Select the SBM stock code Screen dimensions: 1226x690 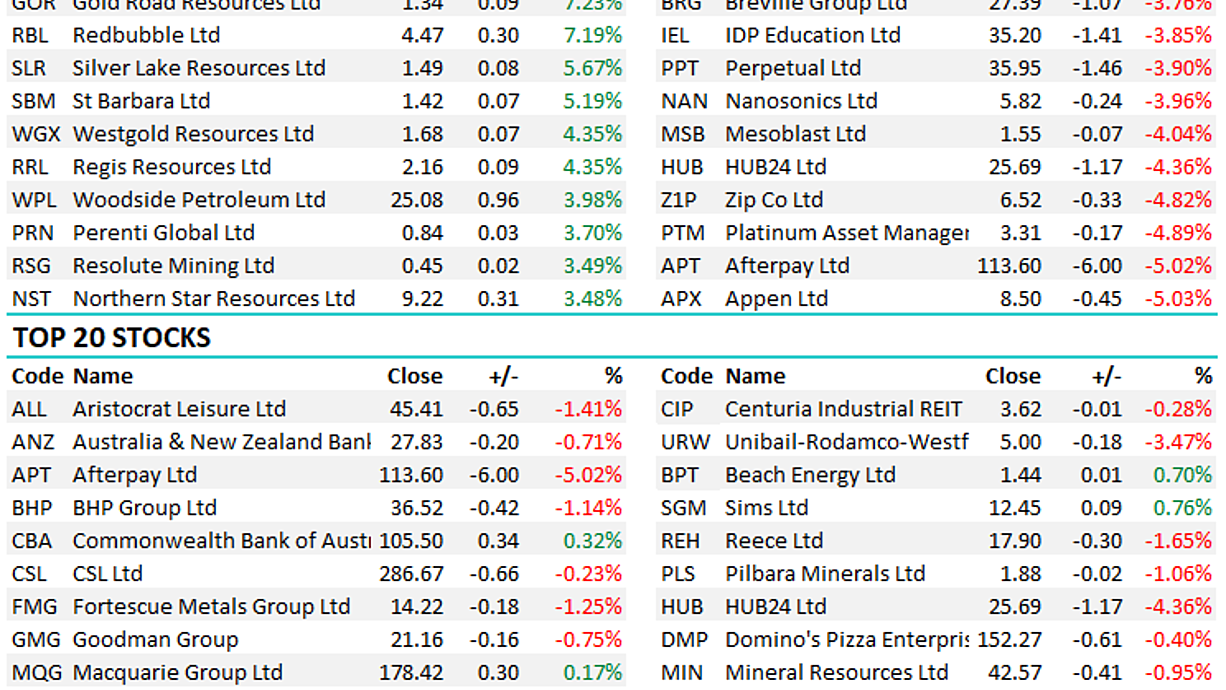pos(33,101)
